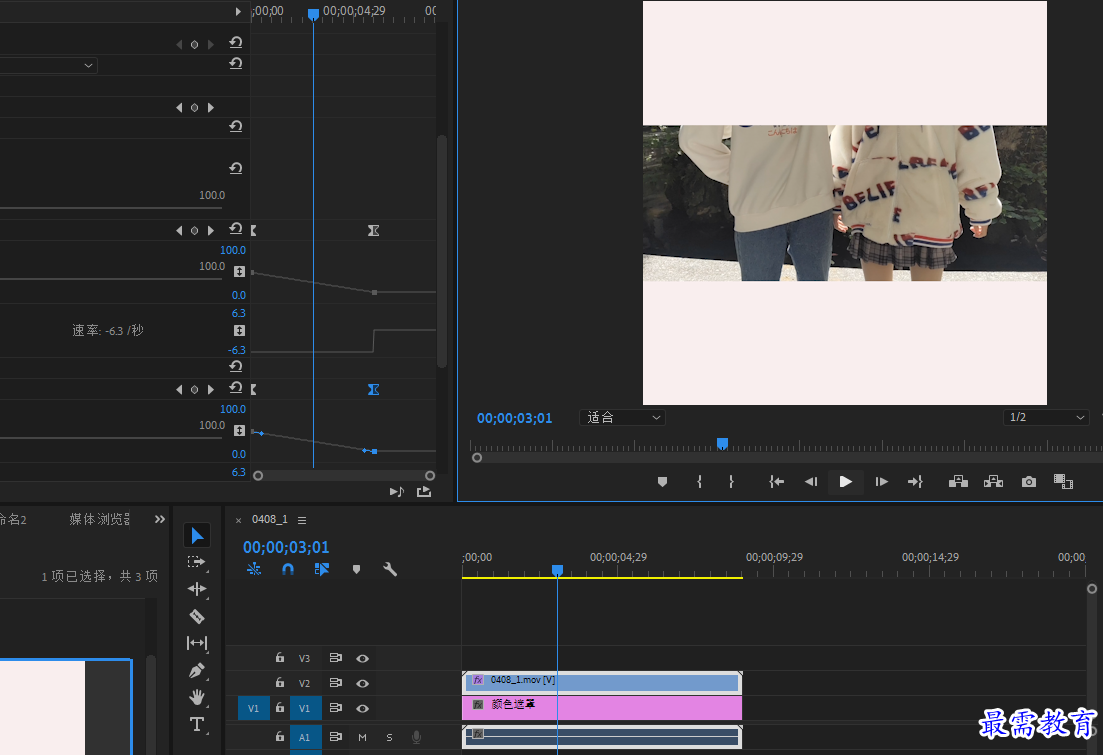Select the Hand tool
Screen dimensions: 1103x755
[197, 697]
